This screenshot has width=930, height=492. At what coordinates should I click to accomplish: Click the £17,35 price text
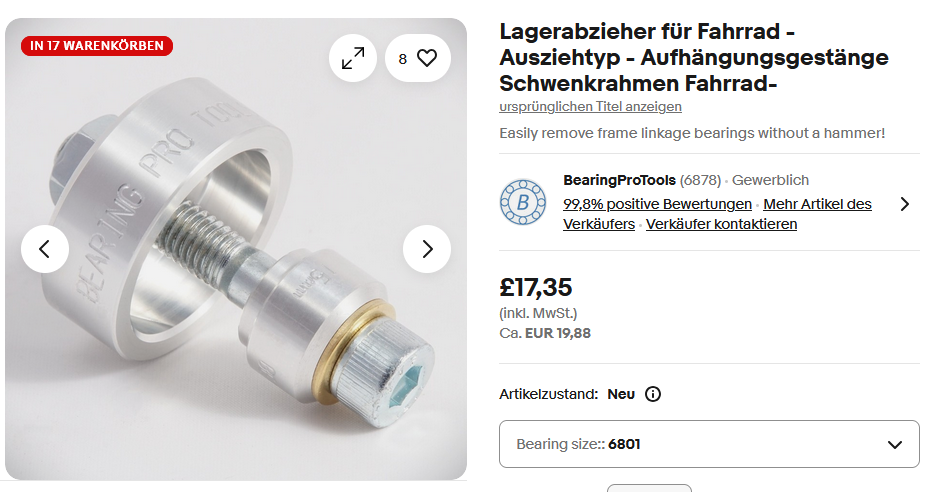click(536, 287)
